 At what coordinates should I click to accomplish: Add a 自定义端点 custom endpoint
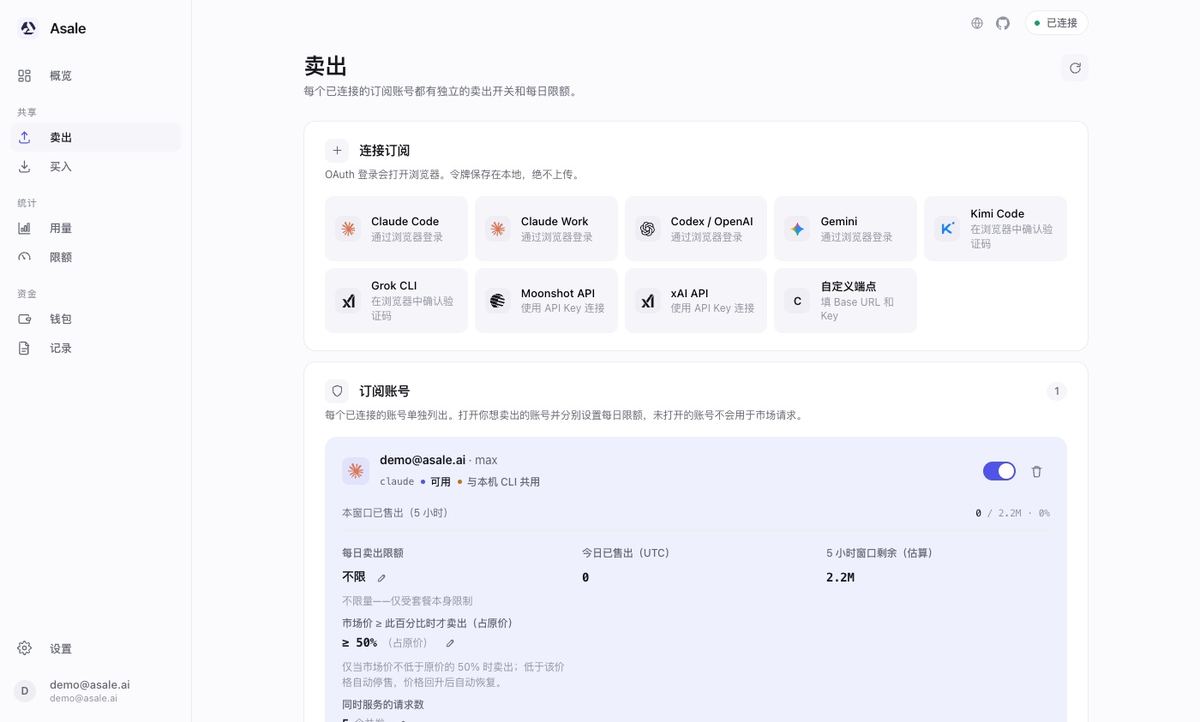pos(845,300)
